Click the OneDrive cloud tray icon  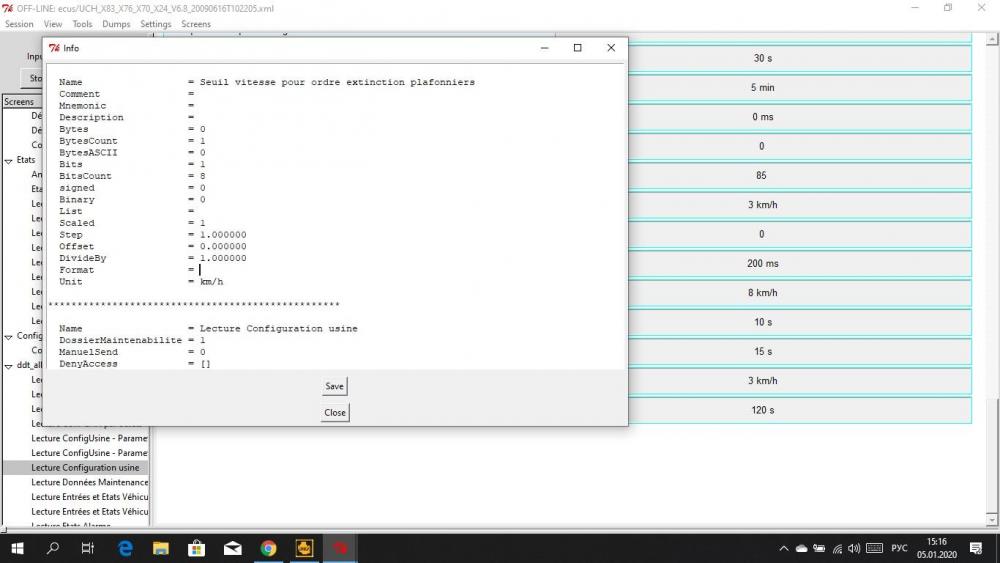802,548
